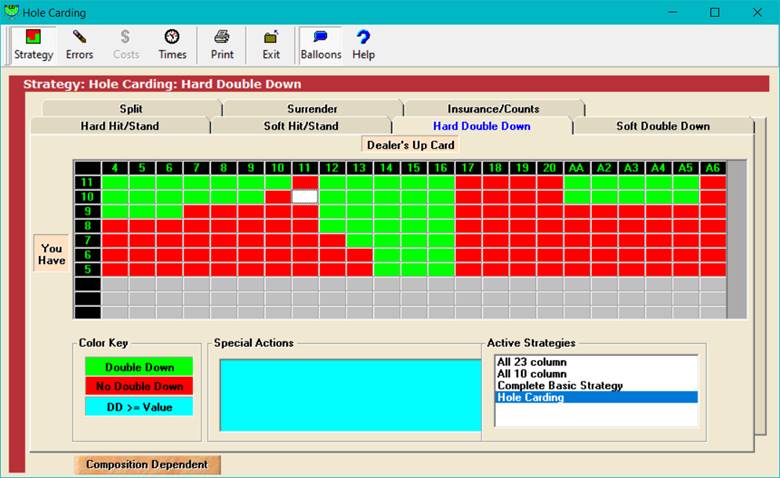The image size is (780, 478).
Task: Pick the green Double Down color key
Action: point(139,367)
